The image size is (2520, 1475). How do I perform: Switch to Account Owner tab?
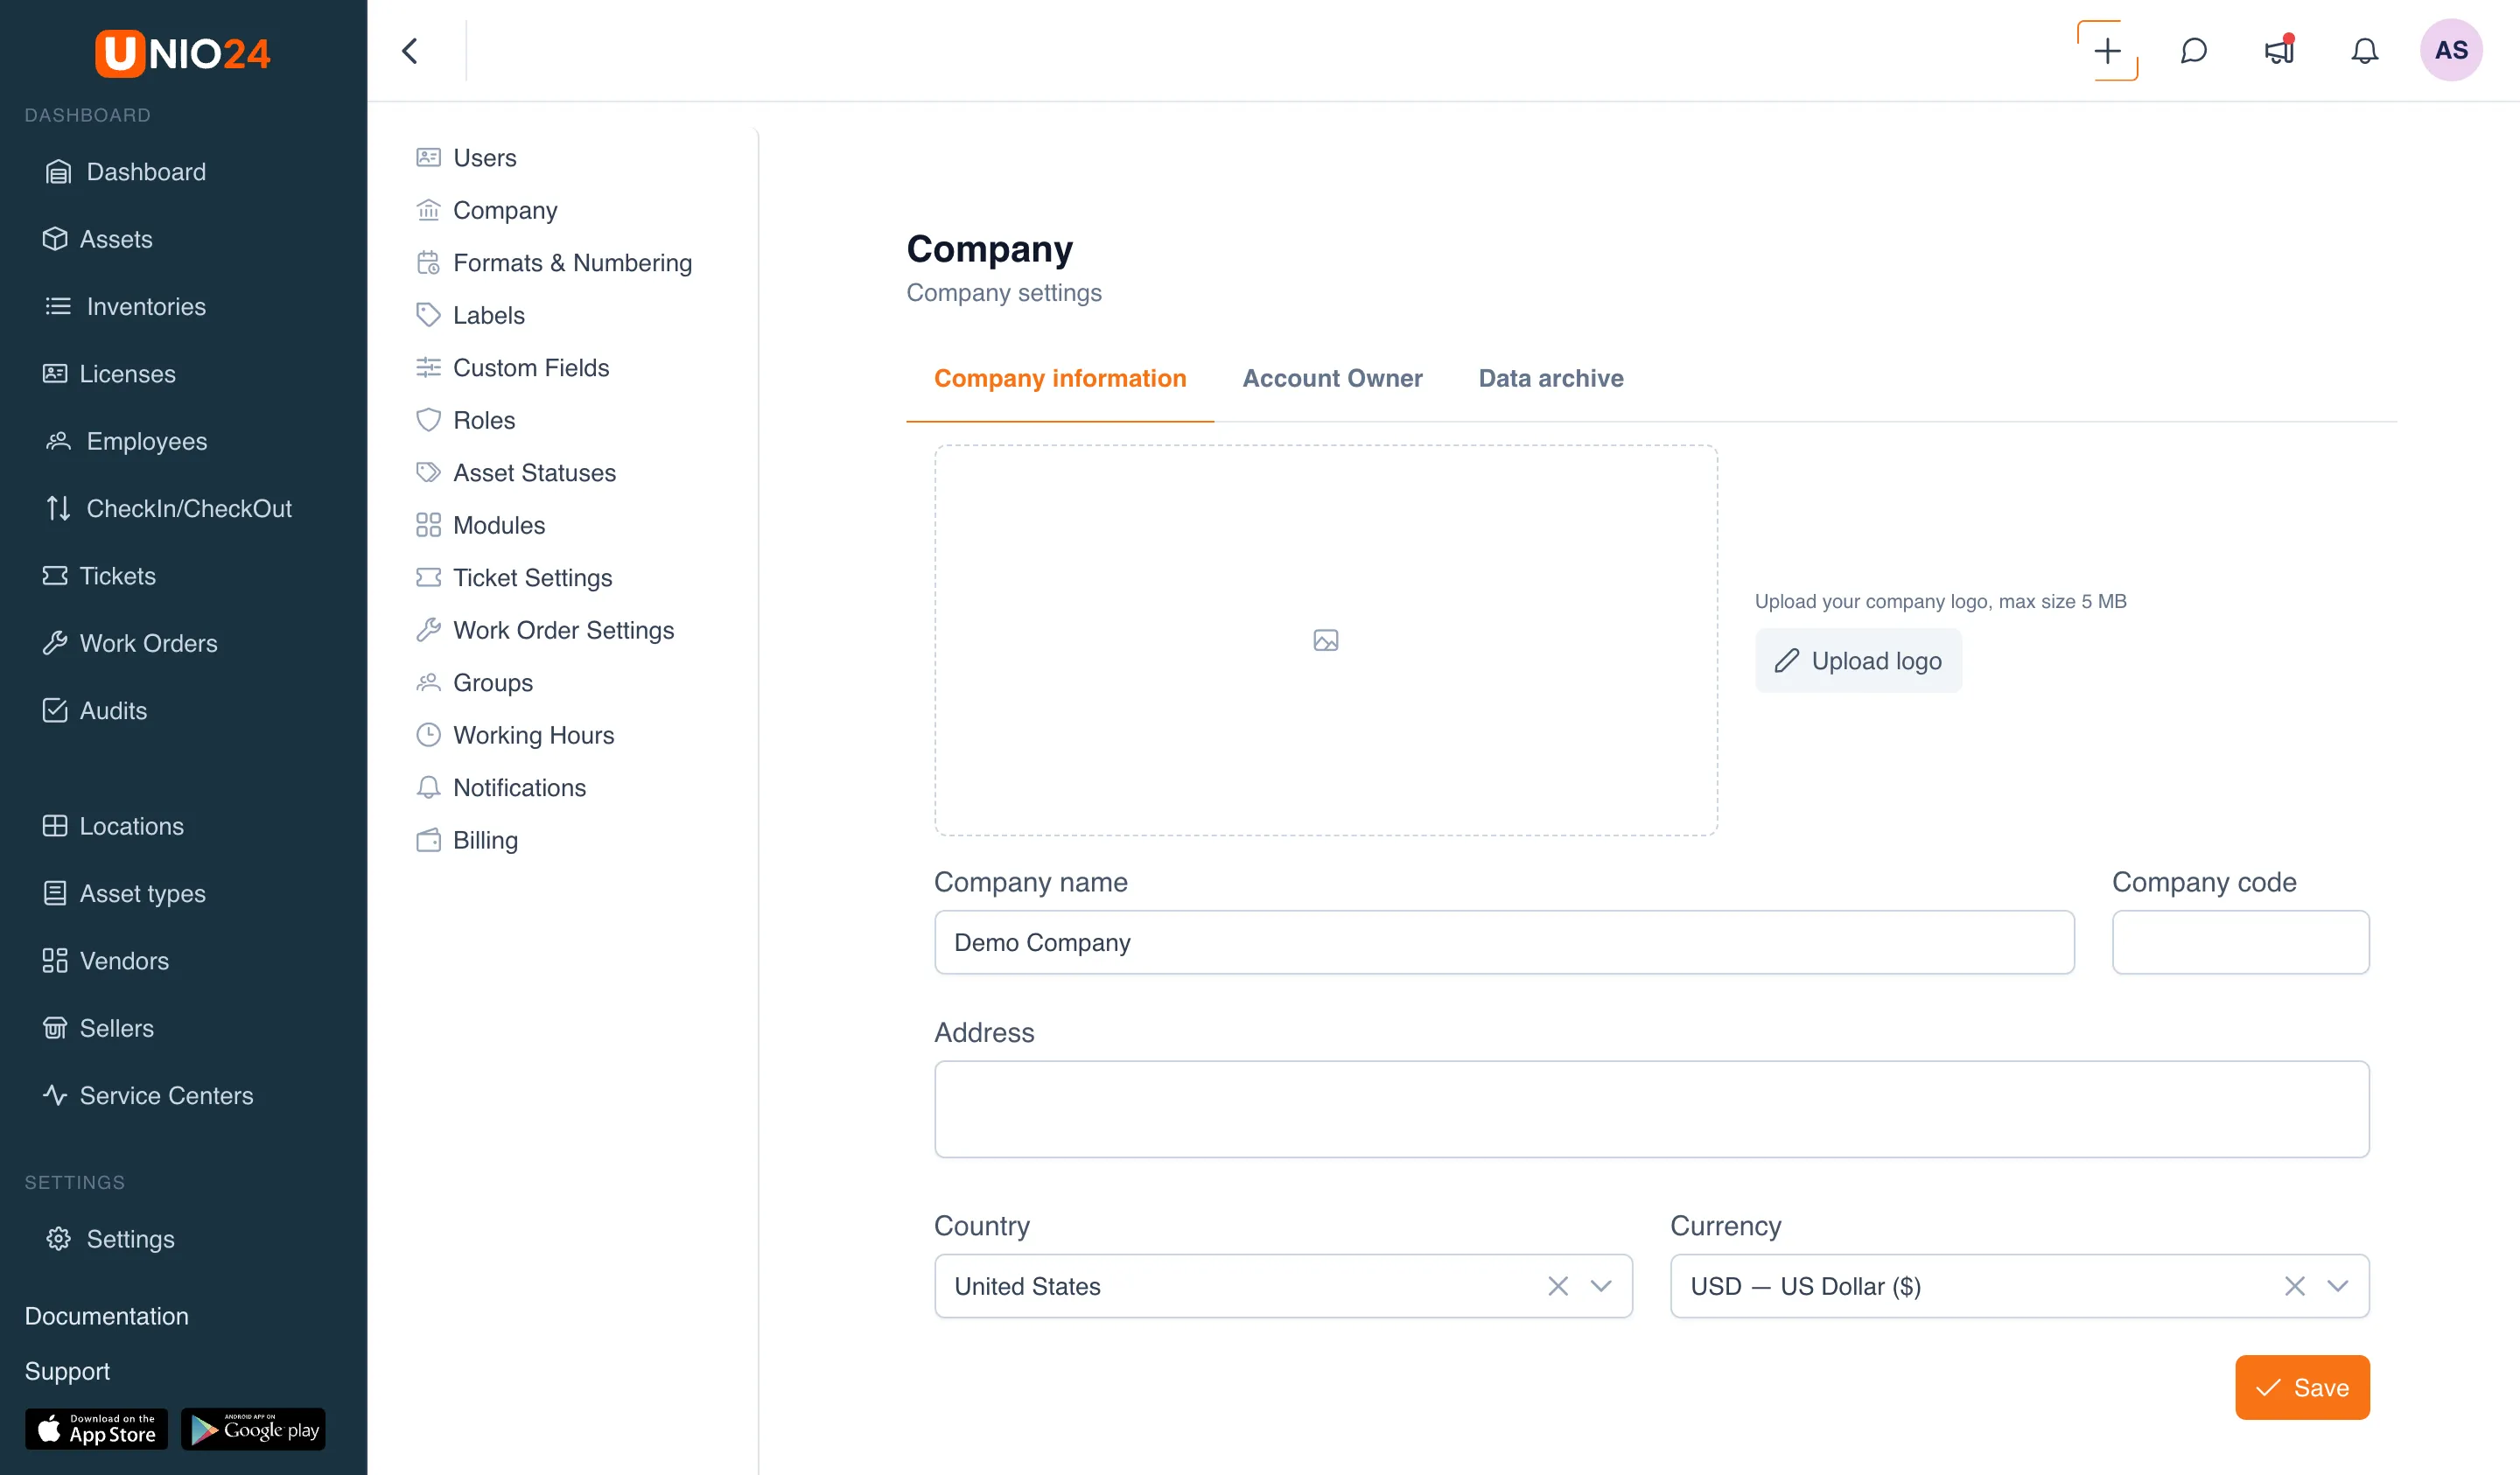click(1332, 379)
